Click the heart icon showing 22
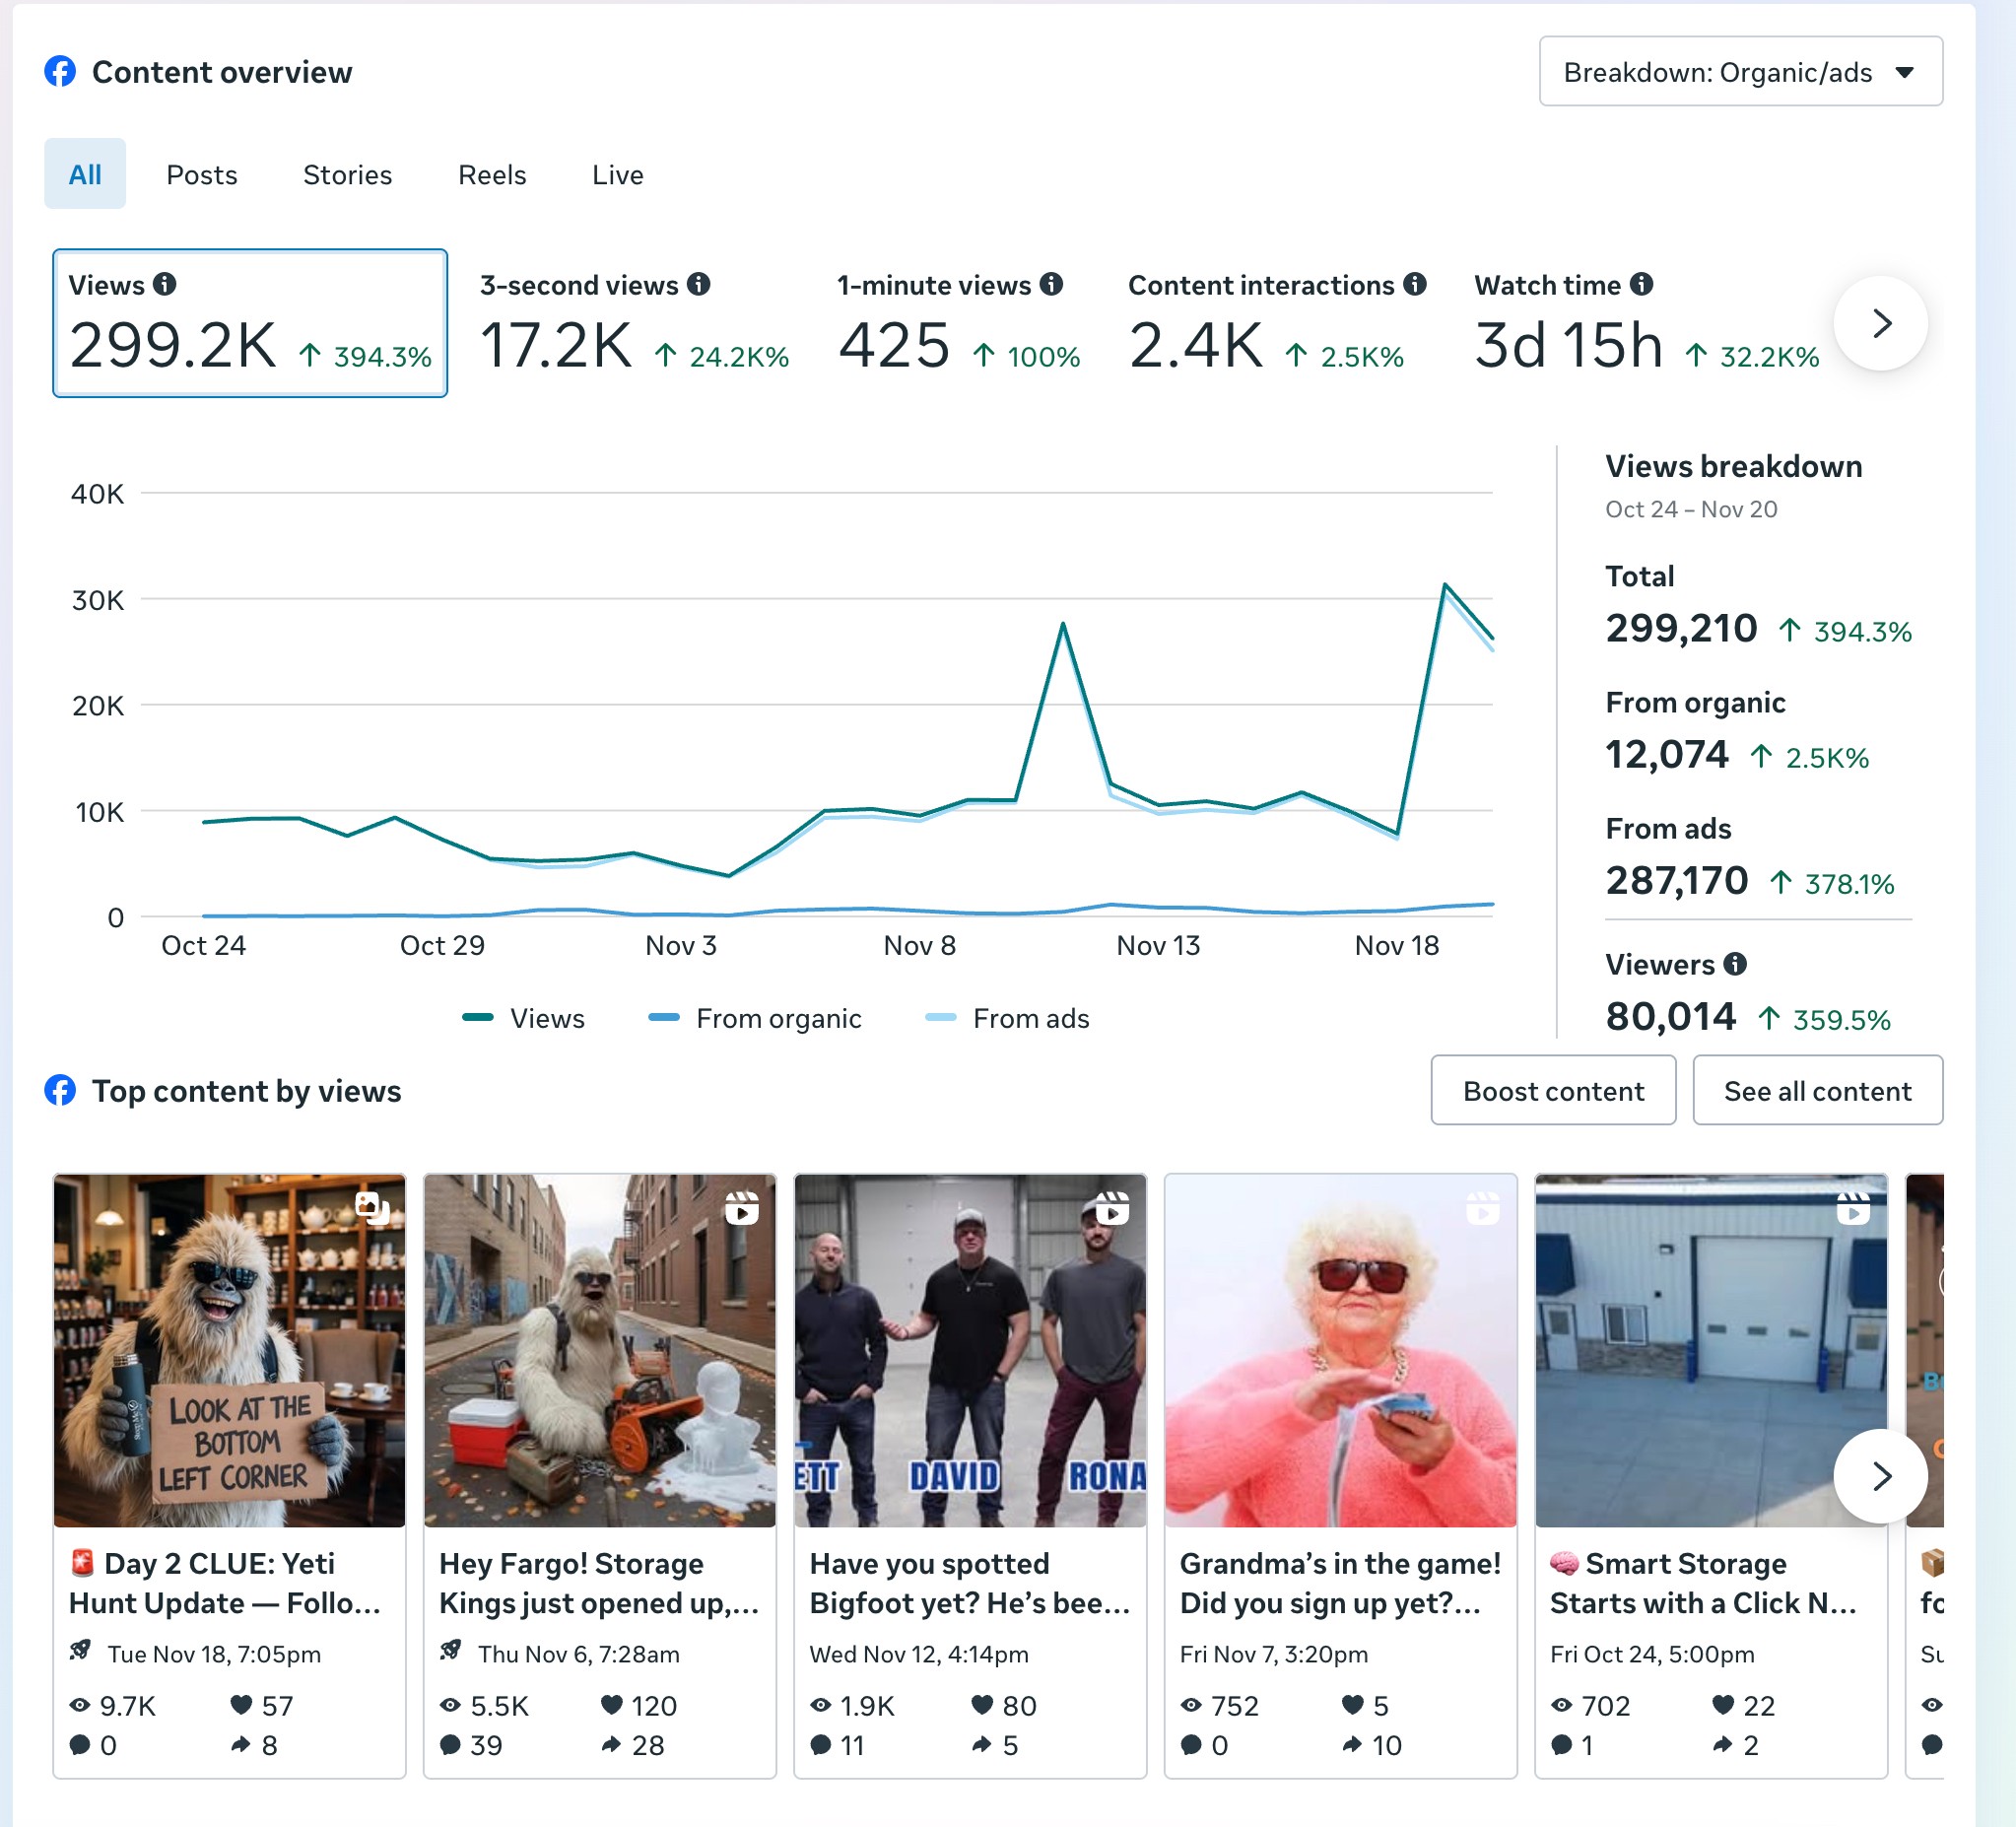Screen dimensions: 2016x1827 1723,1705
